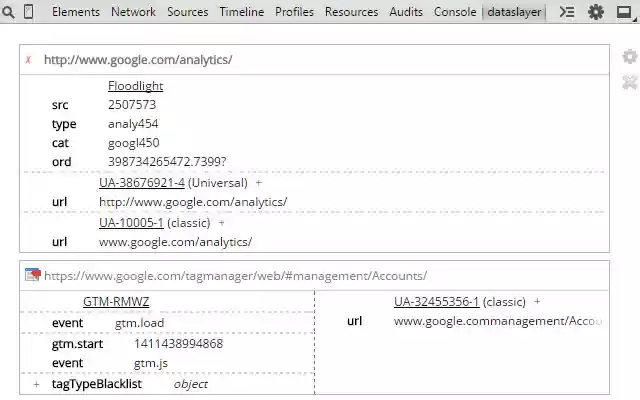
Task: Click the GTM-RMWZ container link
Action: click(x=116, y=302)
